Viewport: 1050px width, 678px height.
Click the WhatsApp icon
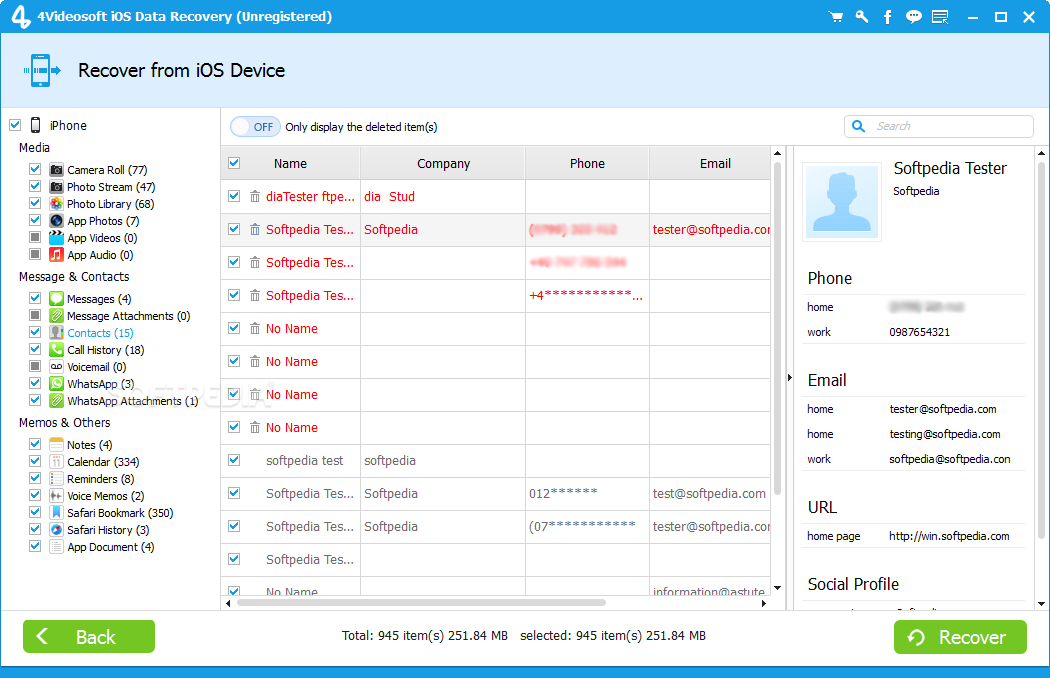click(57, 384)
